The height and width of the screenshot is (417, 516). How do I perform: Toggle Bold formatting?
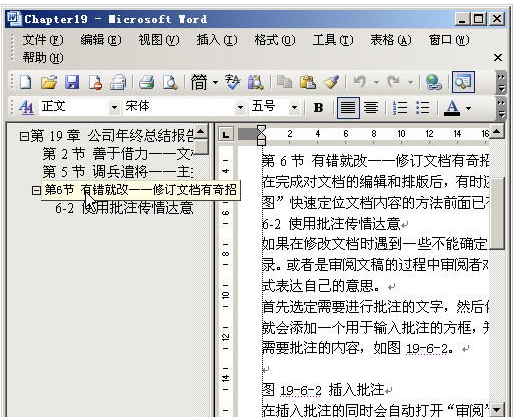(x=318, y=107)
